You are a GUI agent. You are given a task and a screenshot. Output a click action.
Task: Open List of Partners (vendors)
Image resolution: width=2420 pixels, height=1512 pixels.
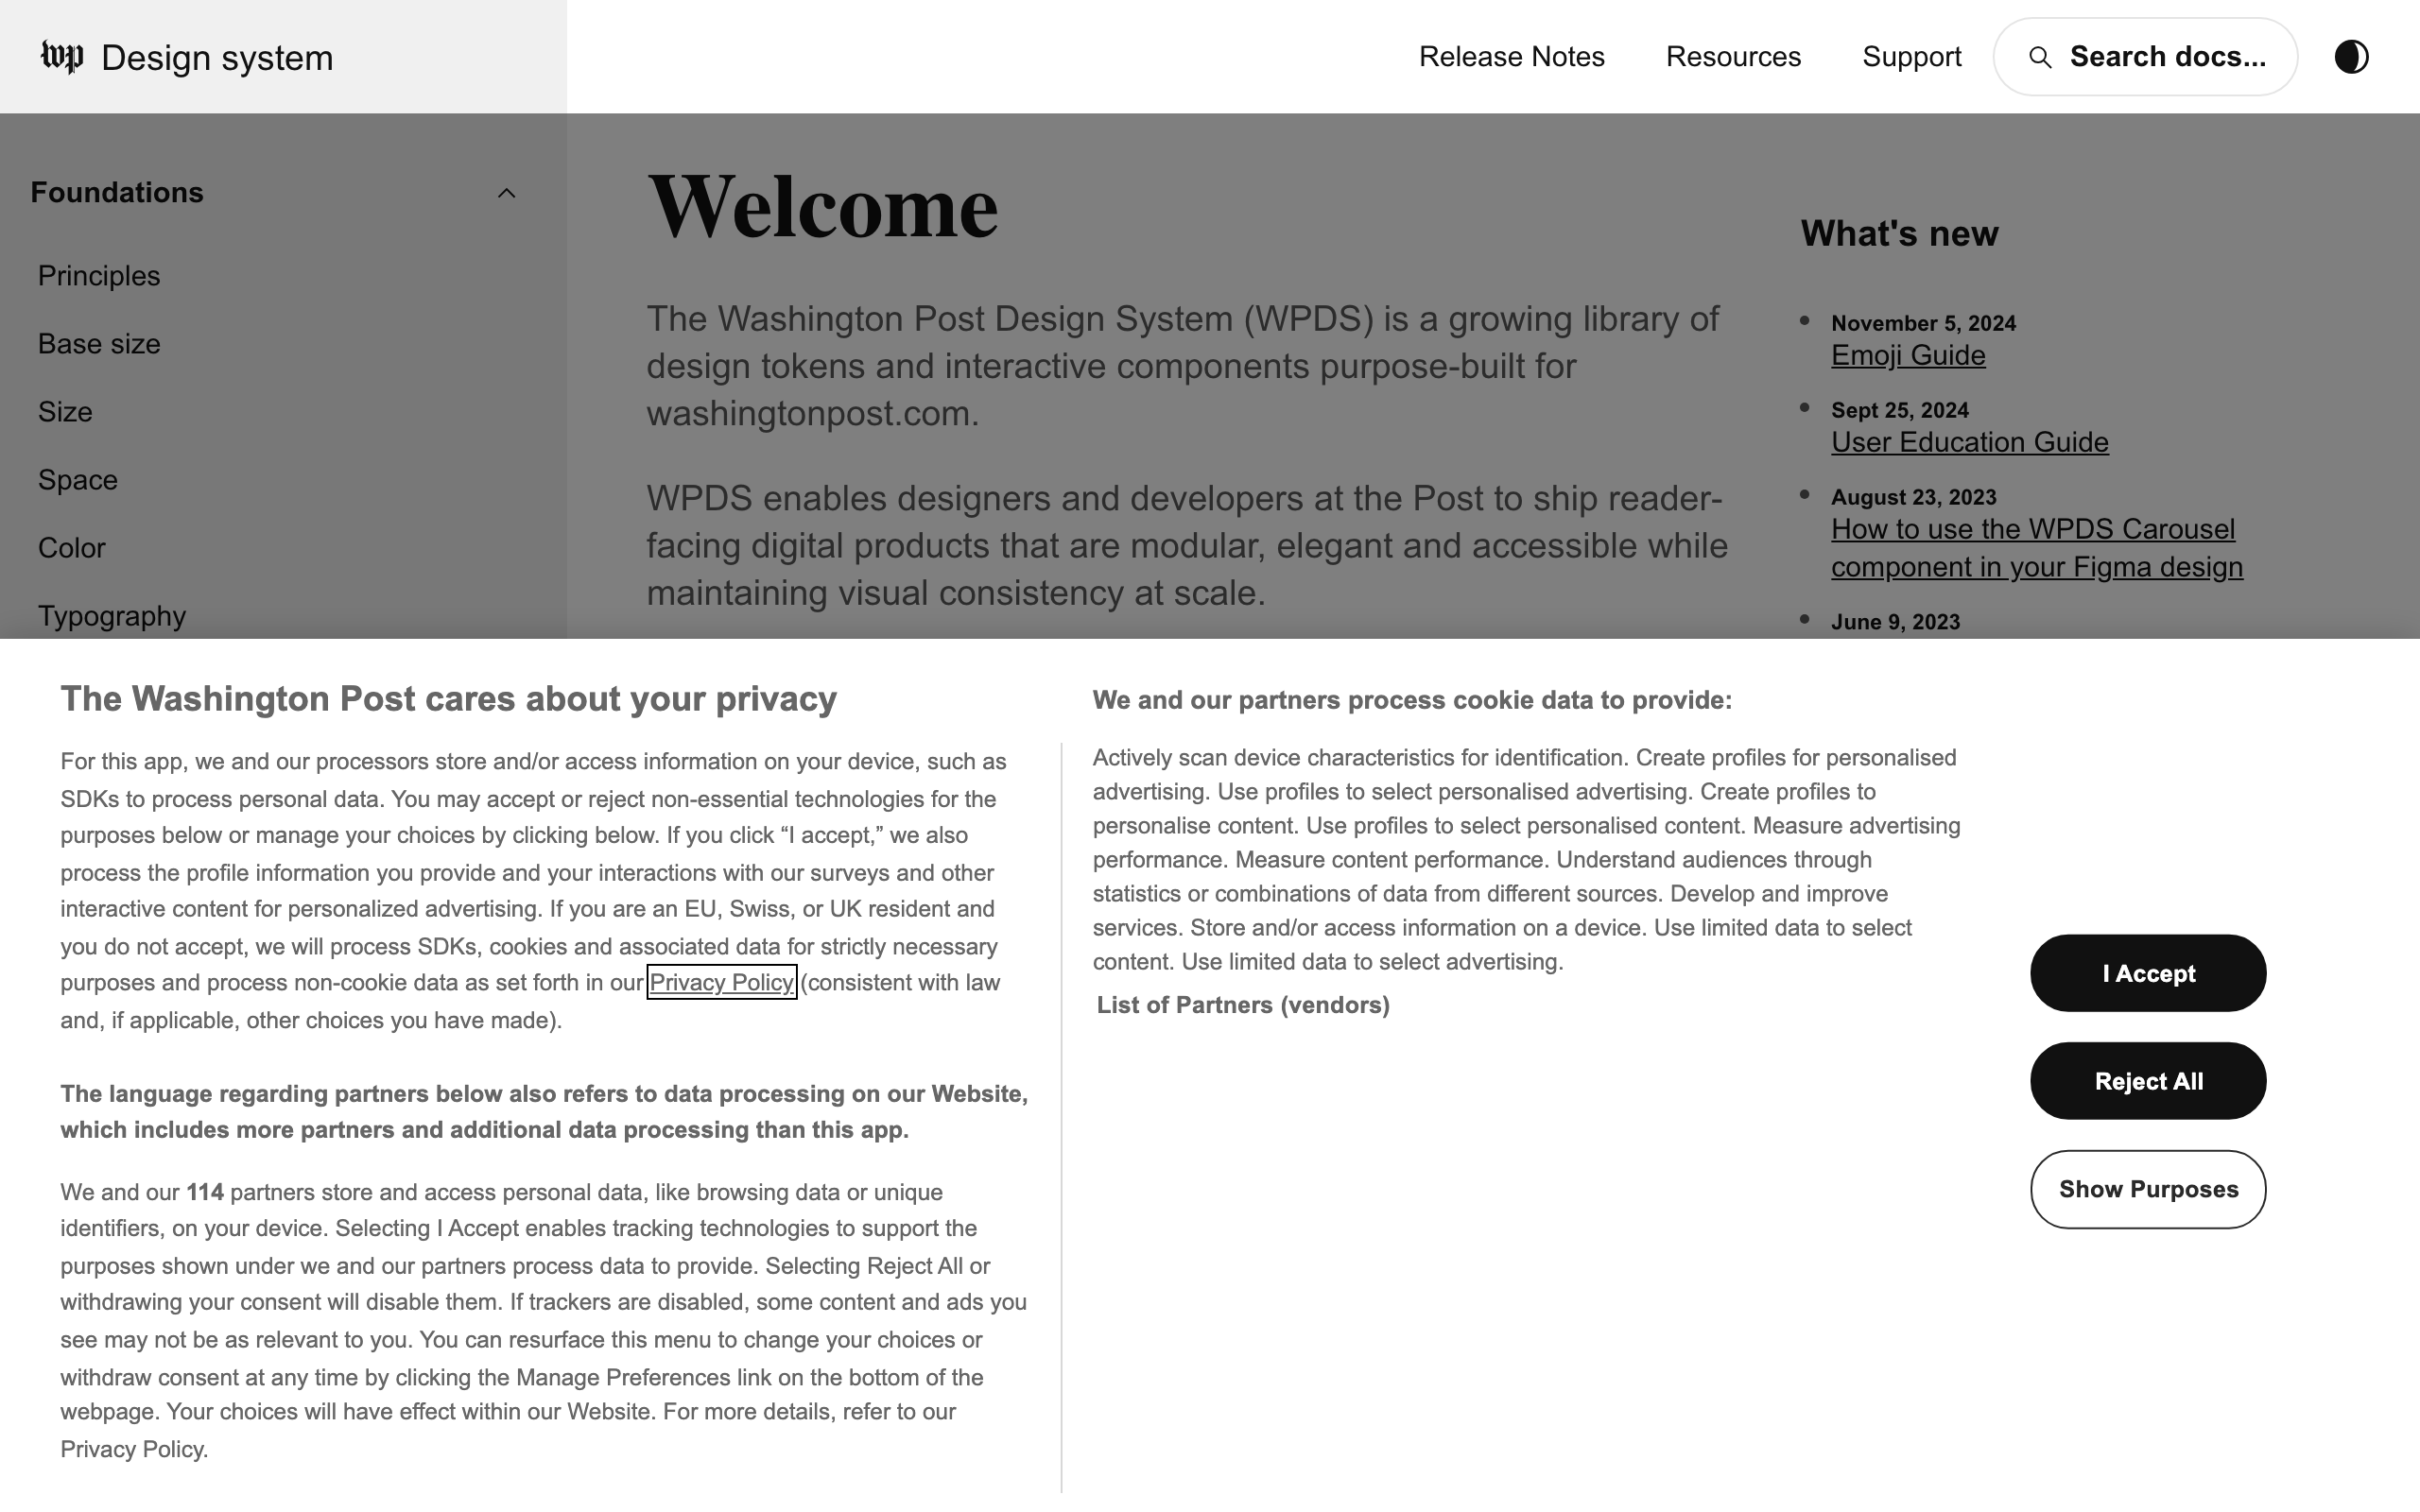click(x=1243, y=1005)
